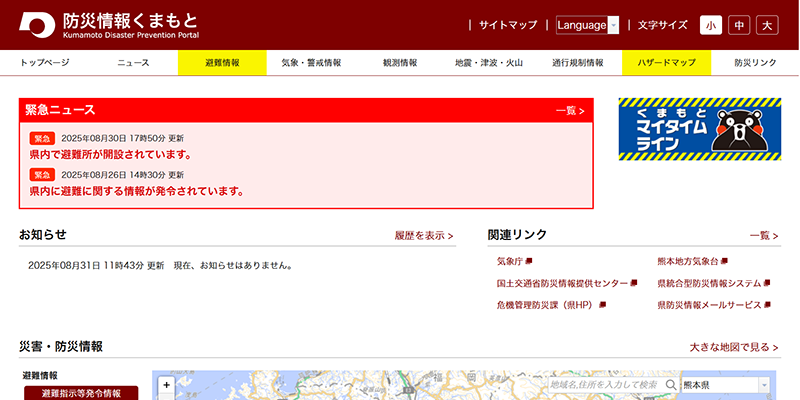
Task: Zoom in the map with the plus button
Action: (x=167, y=385)
